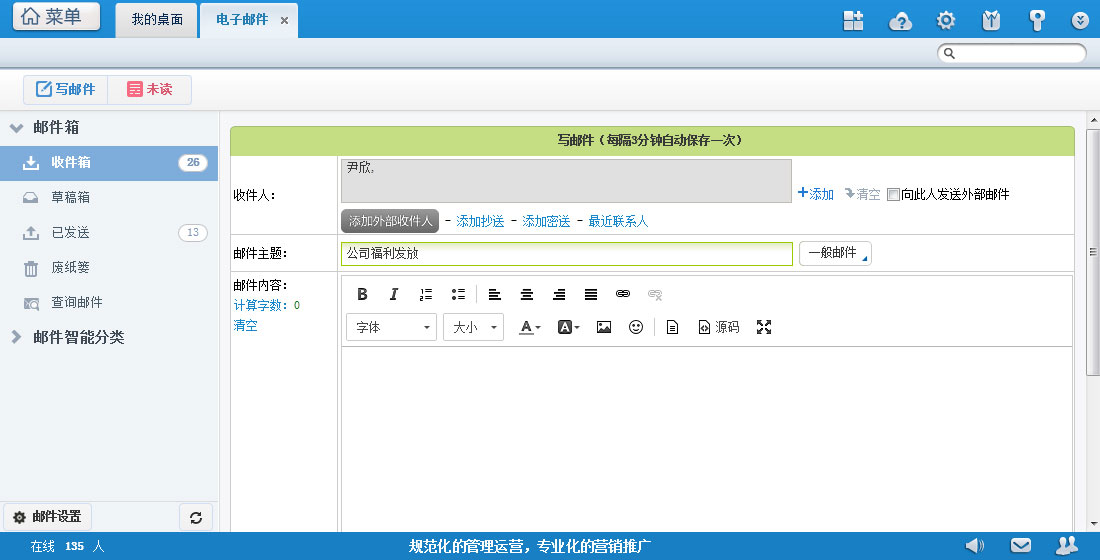Open the 一般邮件 priority dropdown
Screen dimensions: 1100x560
coord(835,253)
